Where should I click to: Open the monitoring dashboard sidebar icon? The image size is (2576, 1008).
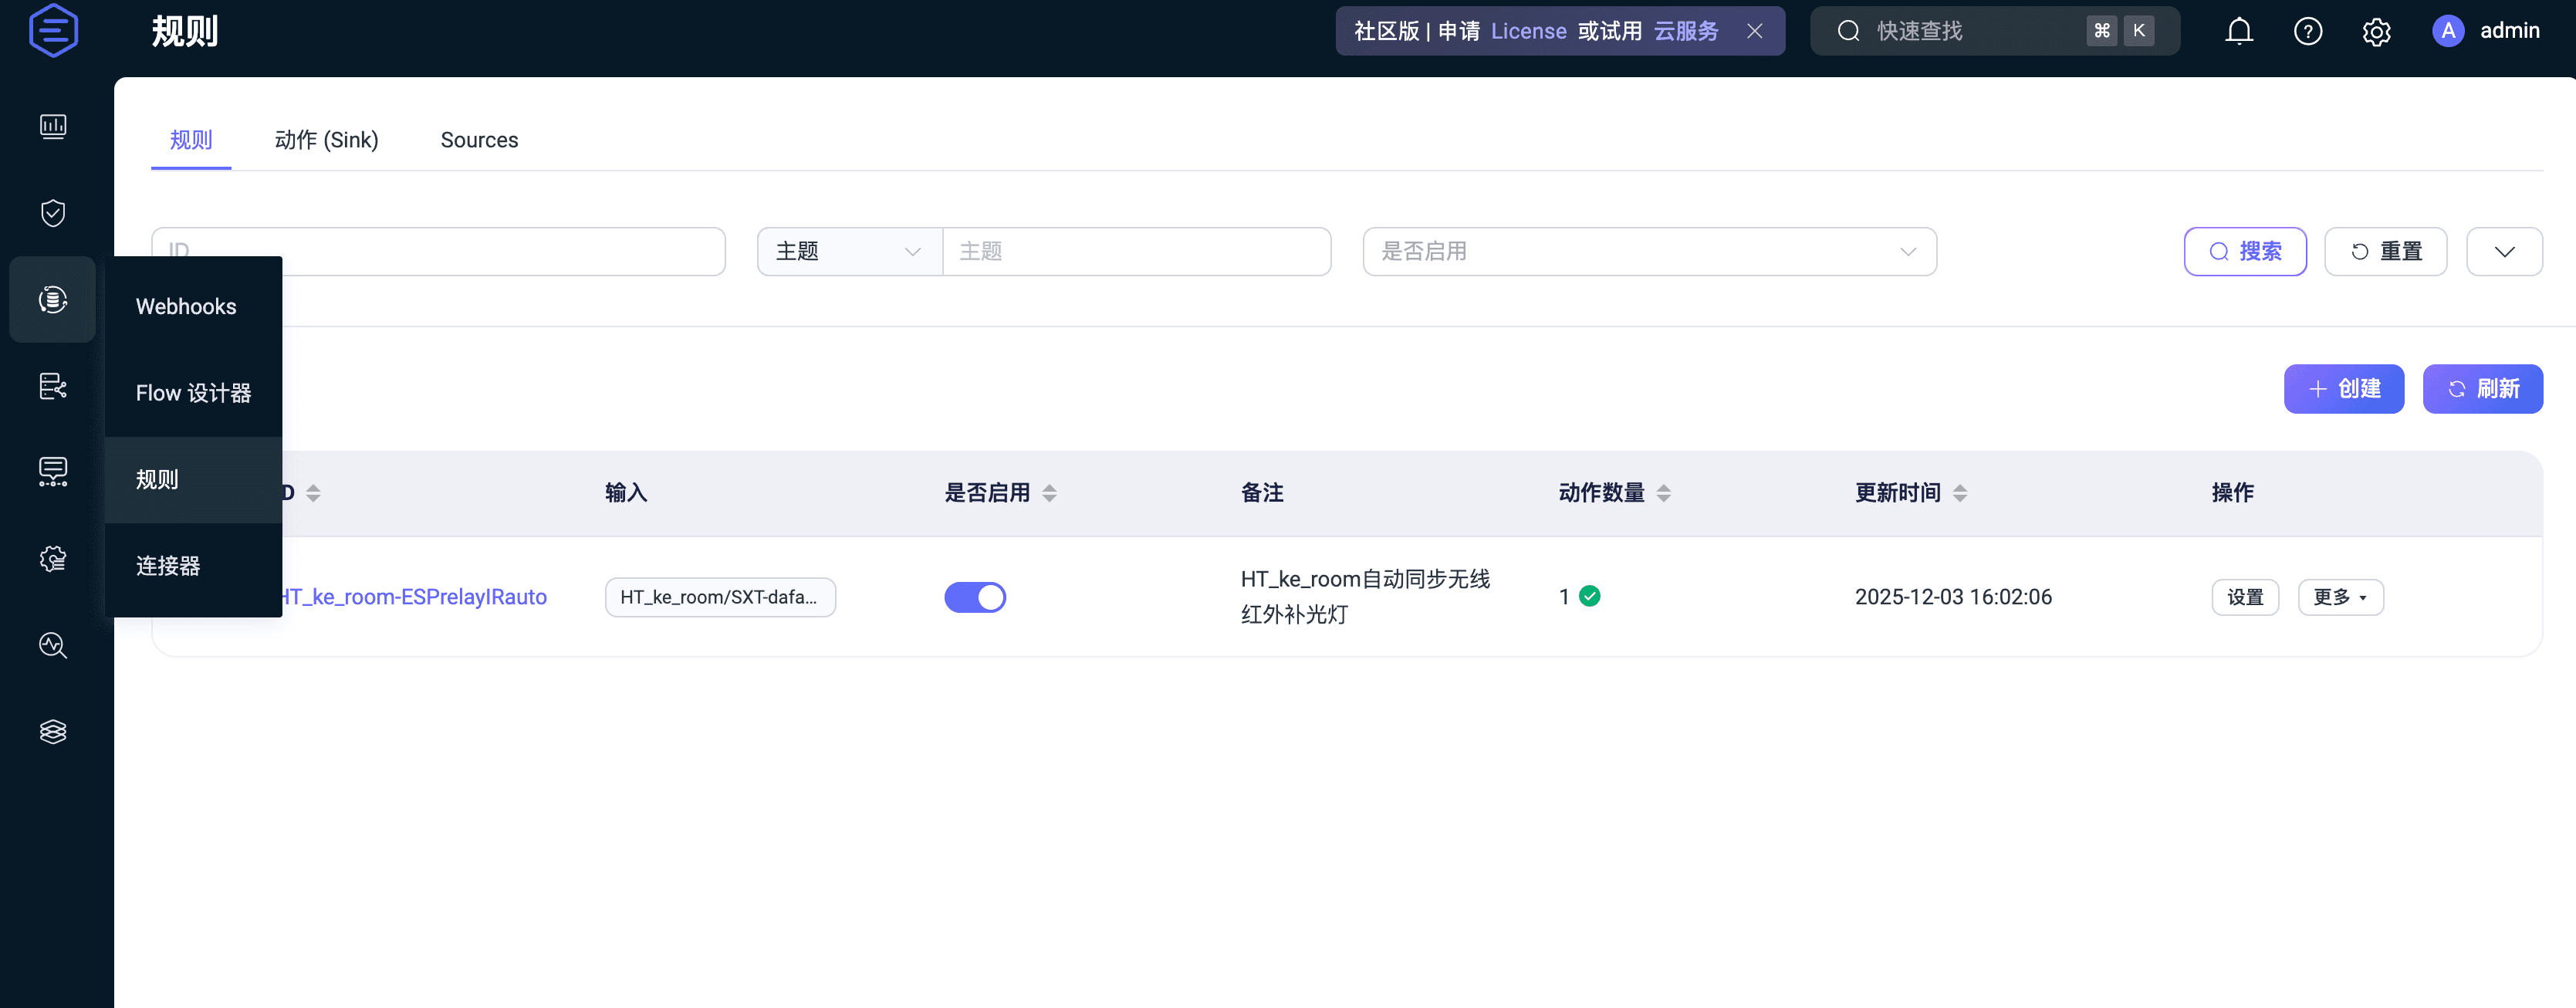point(53,126)
